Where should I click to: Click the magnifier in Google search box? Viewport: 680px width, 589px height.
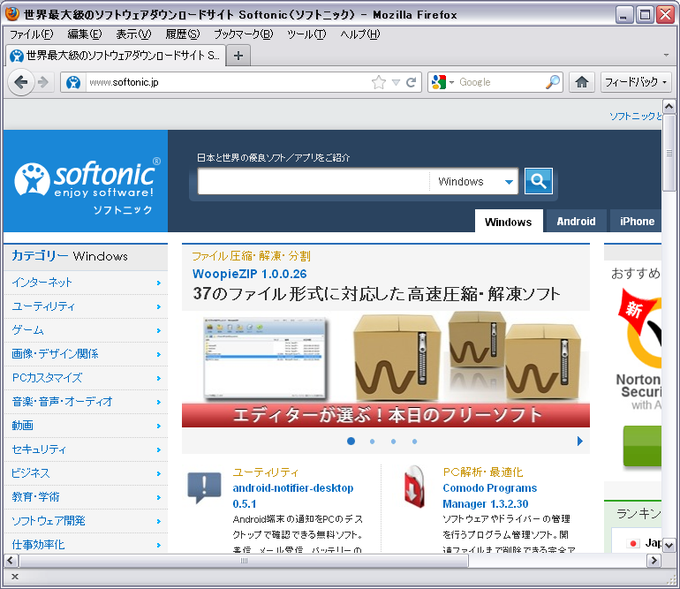[x=552, y=82]
